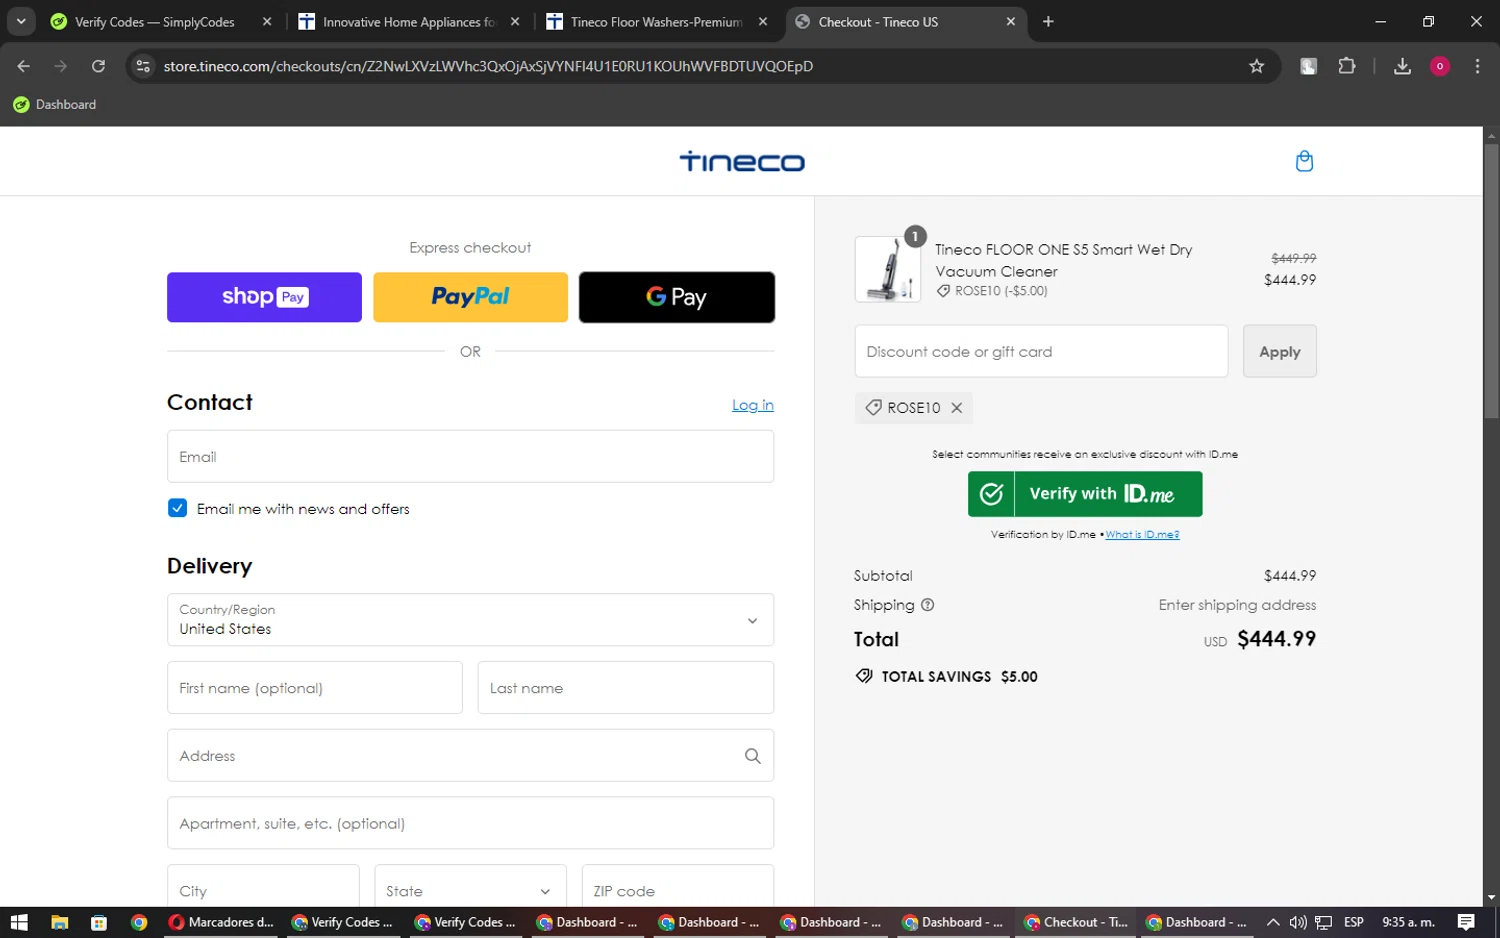
Task: Open the browser profile avatar
Action: [x=1440, y=66]
